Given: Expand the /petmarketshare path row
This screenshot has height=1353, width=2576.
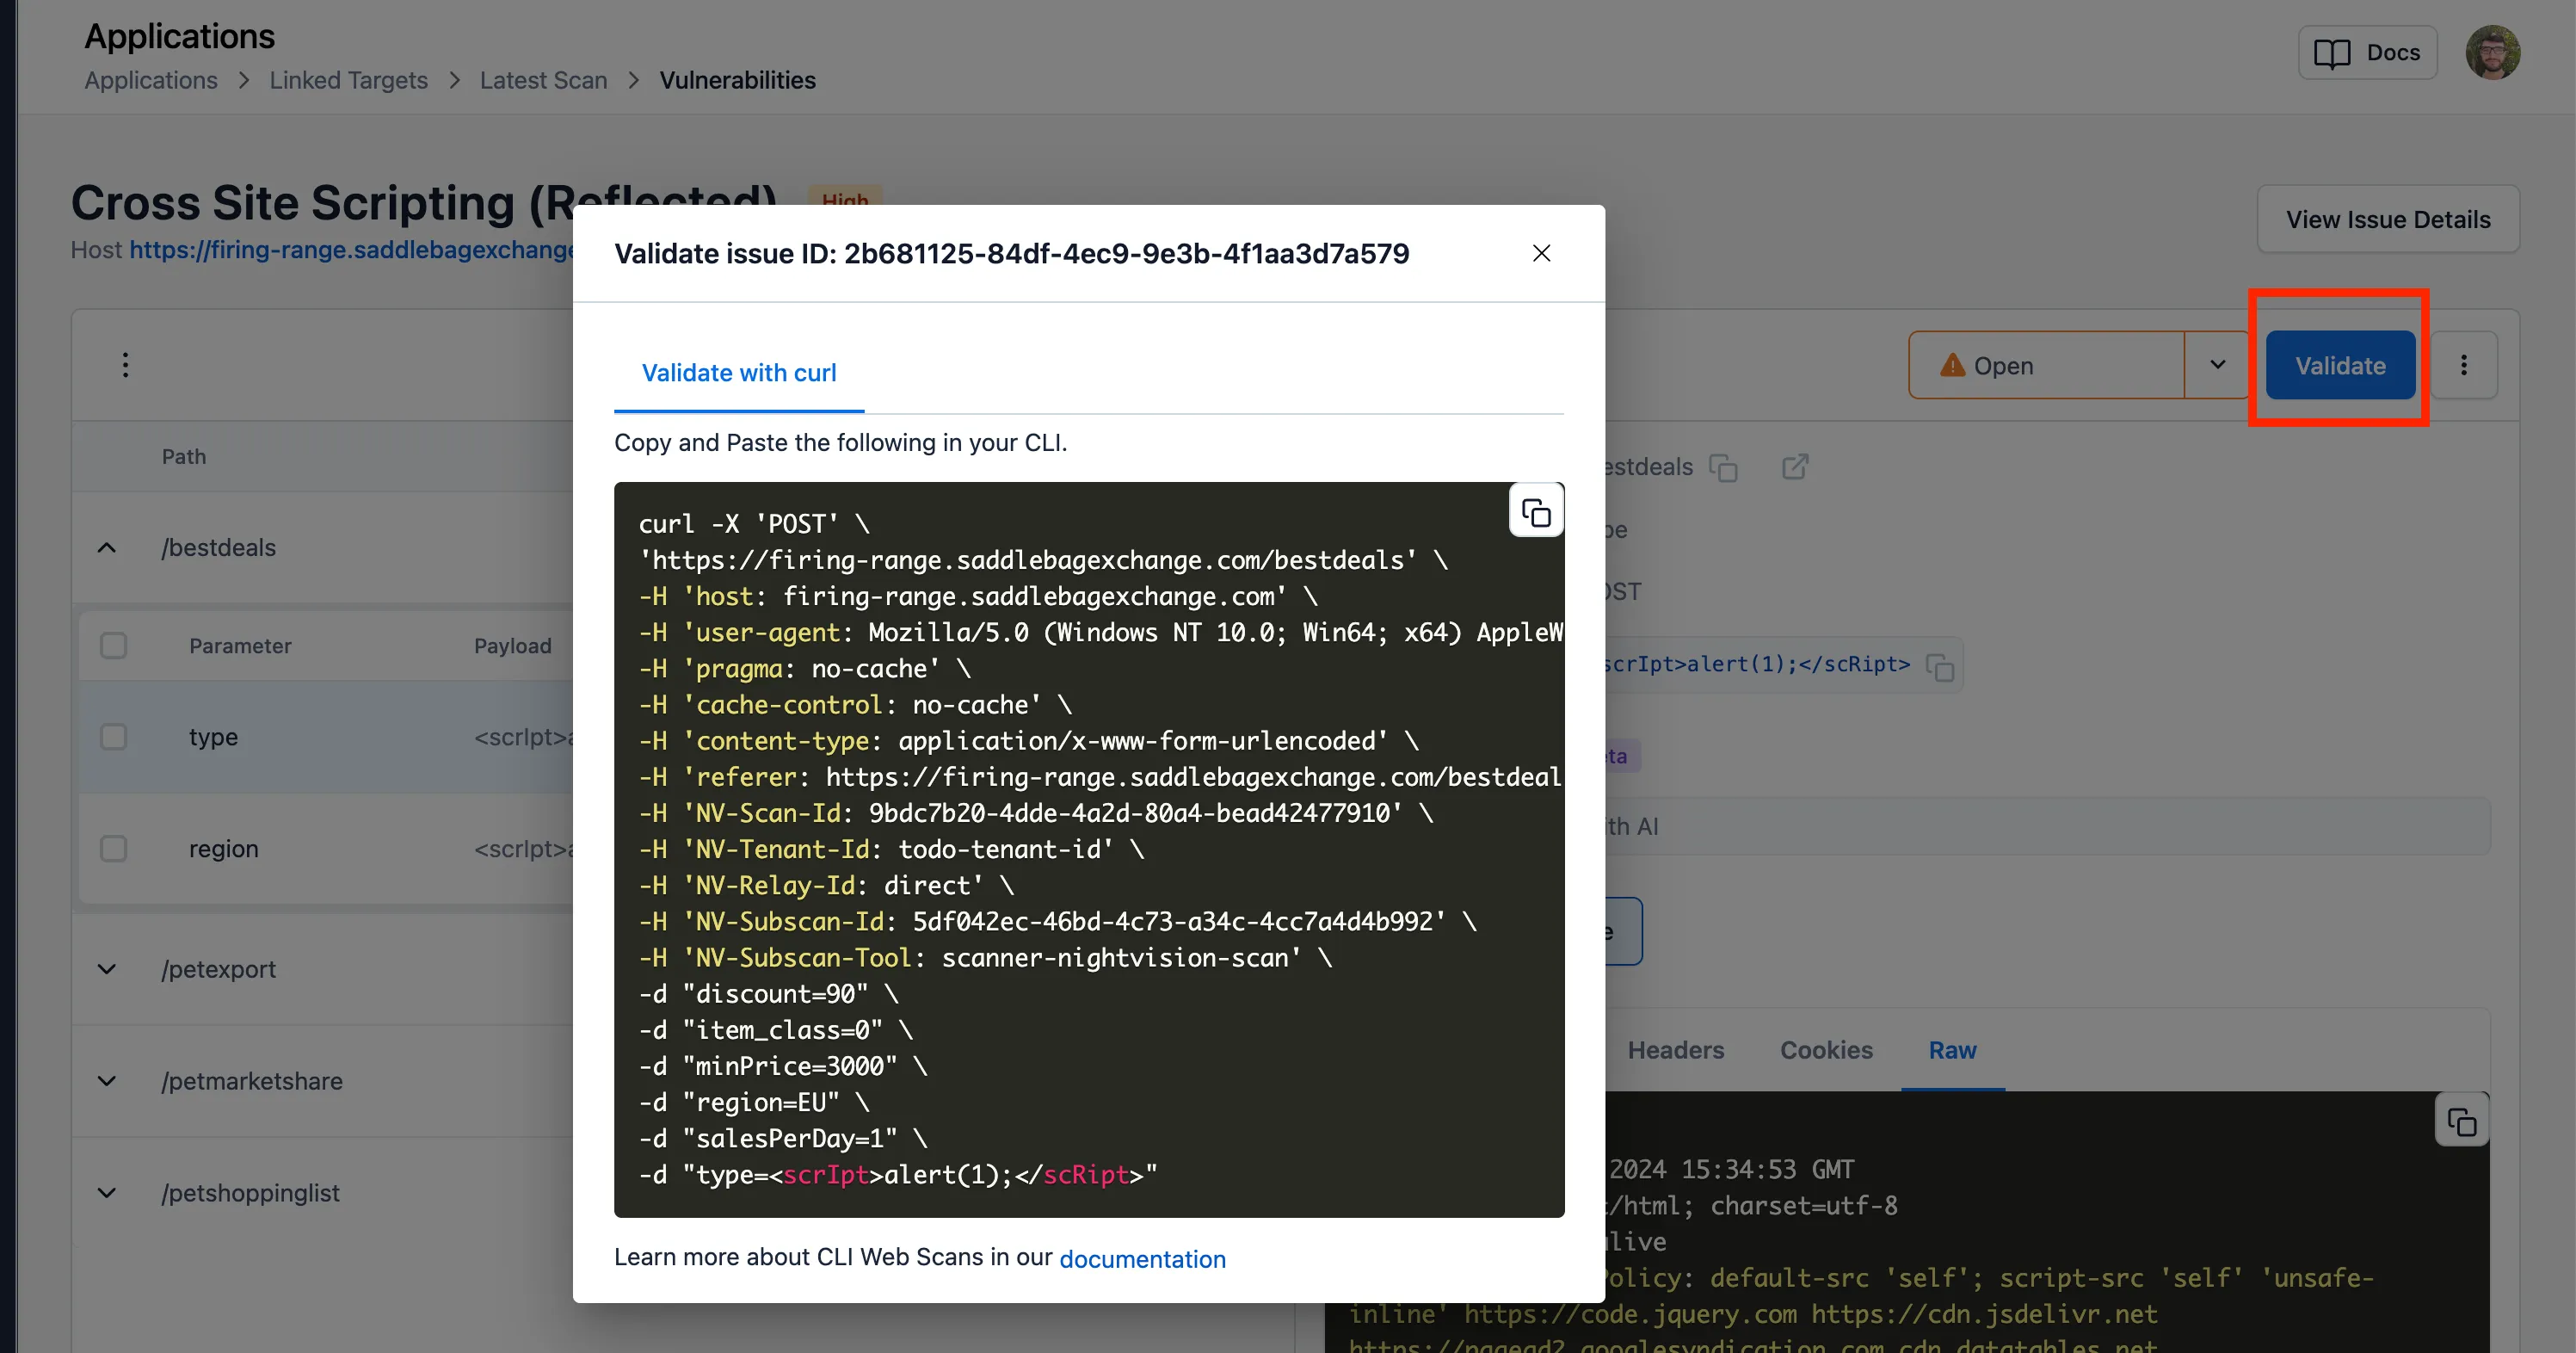Looking at the screenshot, I should point(107,1081).
